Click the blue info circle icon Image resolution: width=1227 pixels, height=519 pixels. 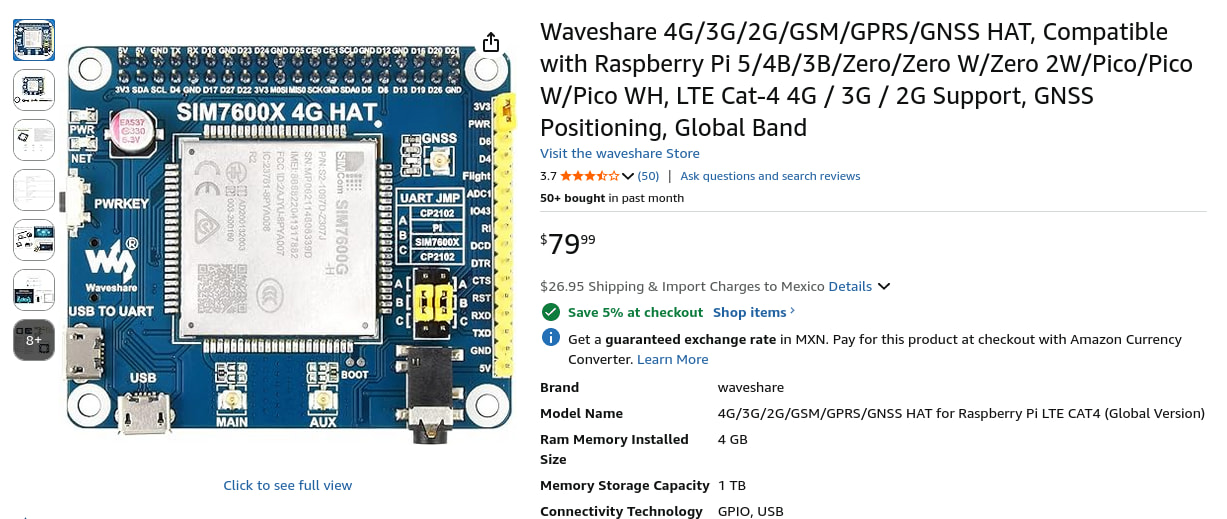click(550, 338)
